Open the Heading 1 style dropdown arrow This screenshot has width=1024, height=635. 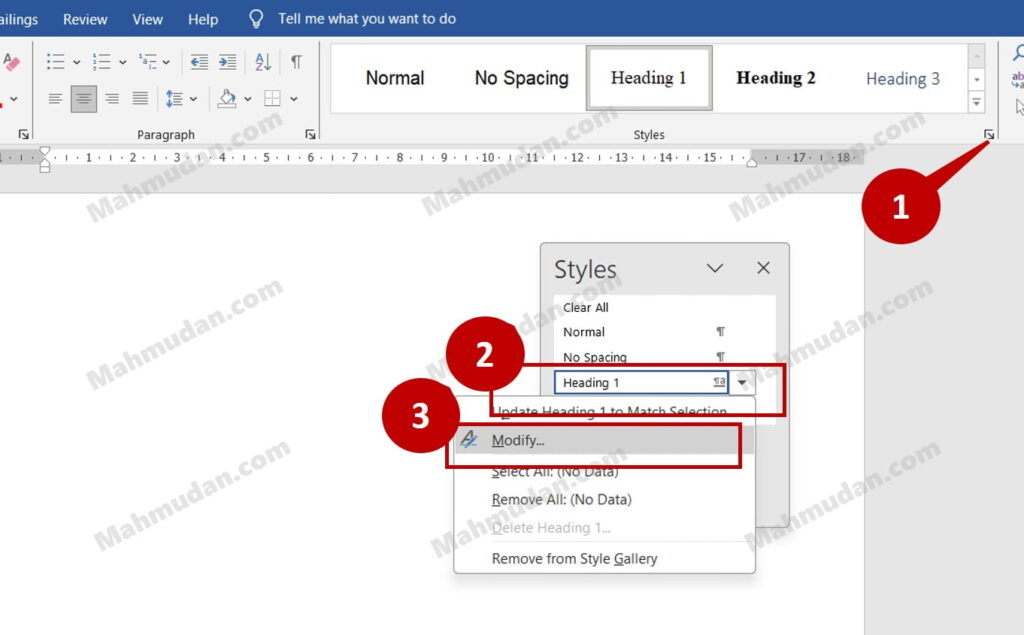coord(742,383)
